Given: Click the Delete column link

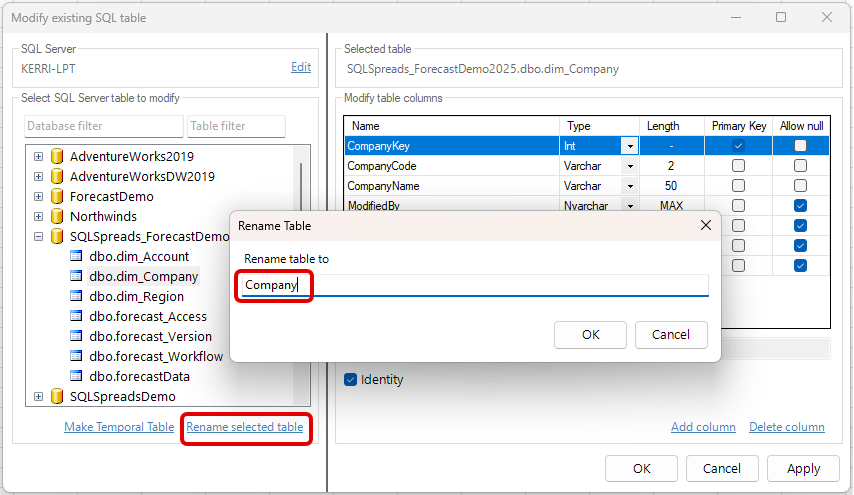Looking at the screenshot, I should click(786, 427).
